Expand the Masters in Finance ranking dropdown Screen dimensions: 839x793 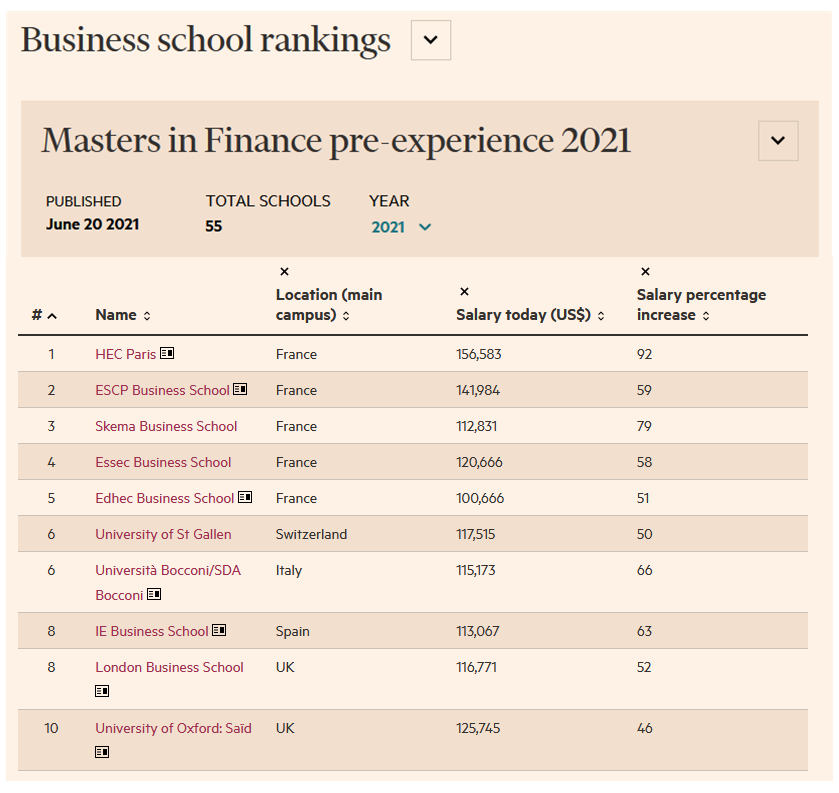(778, 141)
